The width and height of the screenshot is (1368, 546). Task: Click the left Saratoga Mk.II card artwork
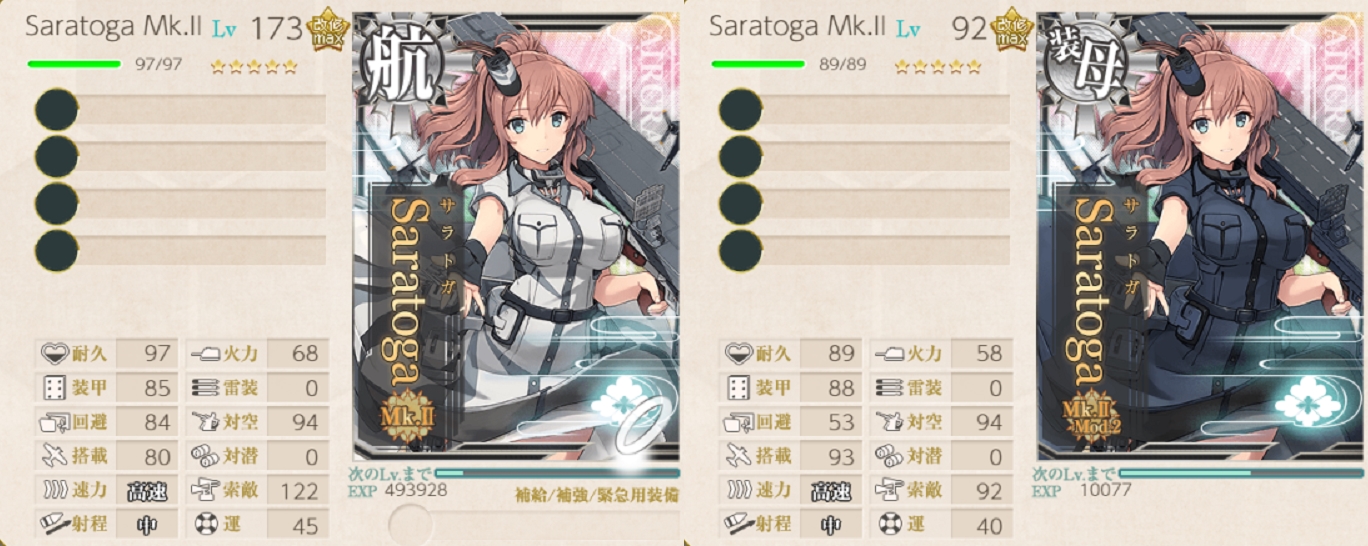(x=517, y=236)
